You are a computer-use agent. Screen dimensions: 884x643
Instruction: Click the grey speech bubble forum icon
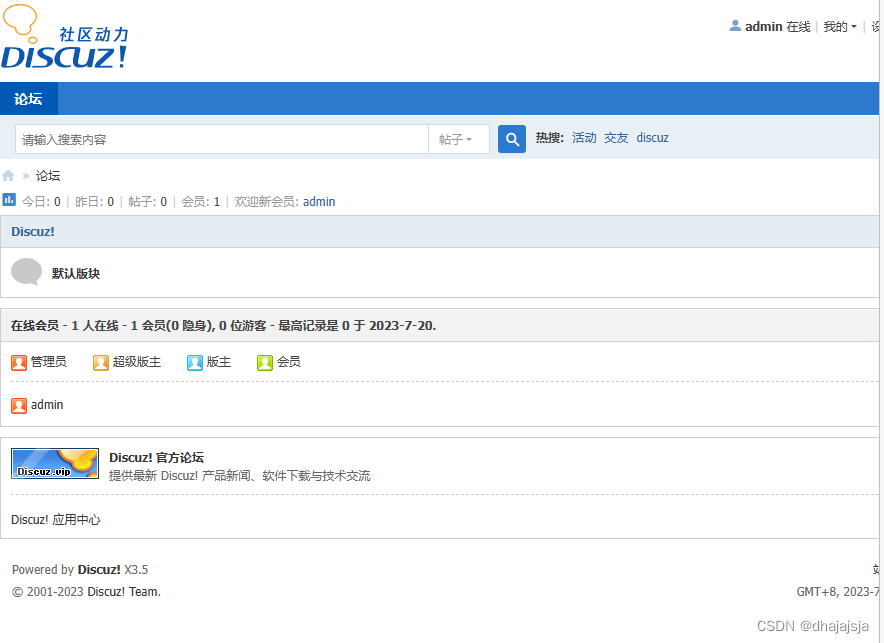tap(26, 272)
